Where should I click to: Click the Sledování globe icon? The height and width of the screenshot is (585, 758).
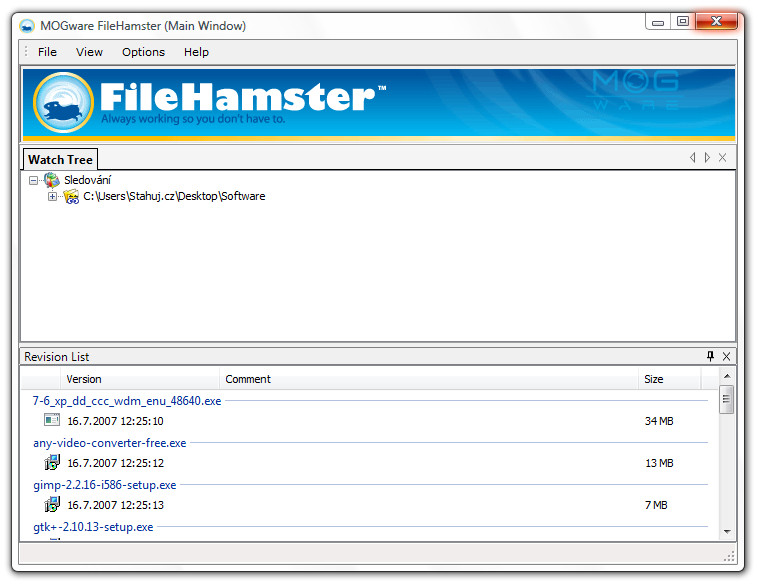tap(52, 180)
